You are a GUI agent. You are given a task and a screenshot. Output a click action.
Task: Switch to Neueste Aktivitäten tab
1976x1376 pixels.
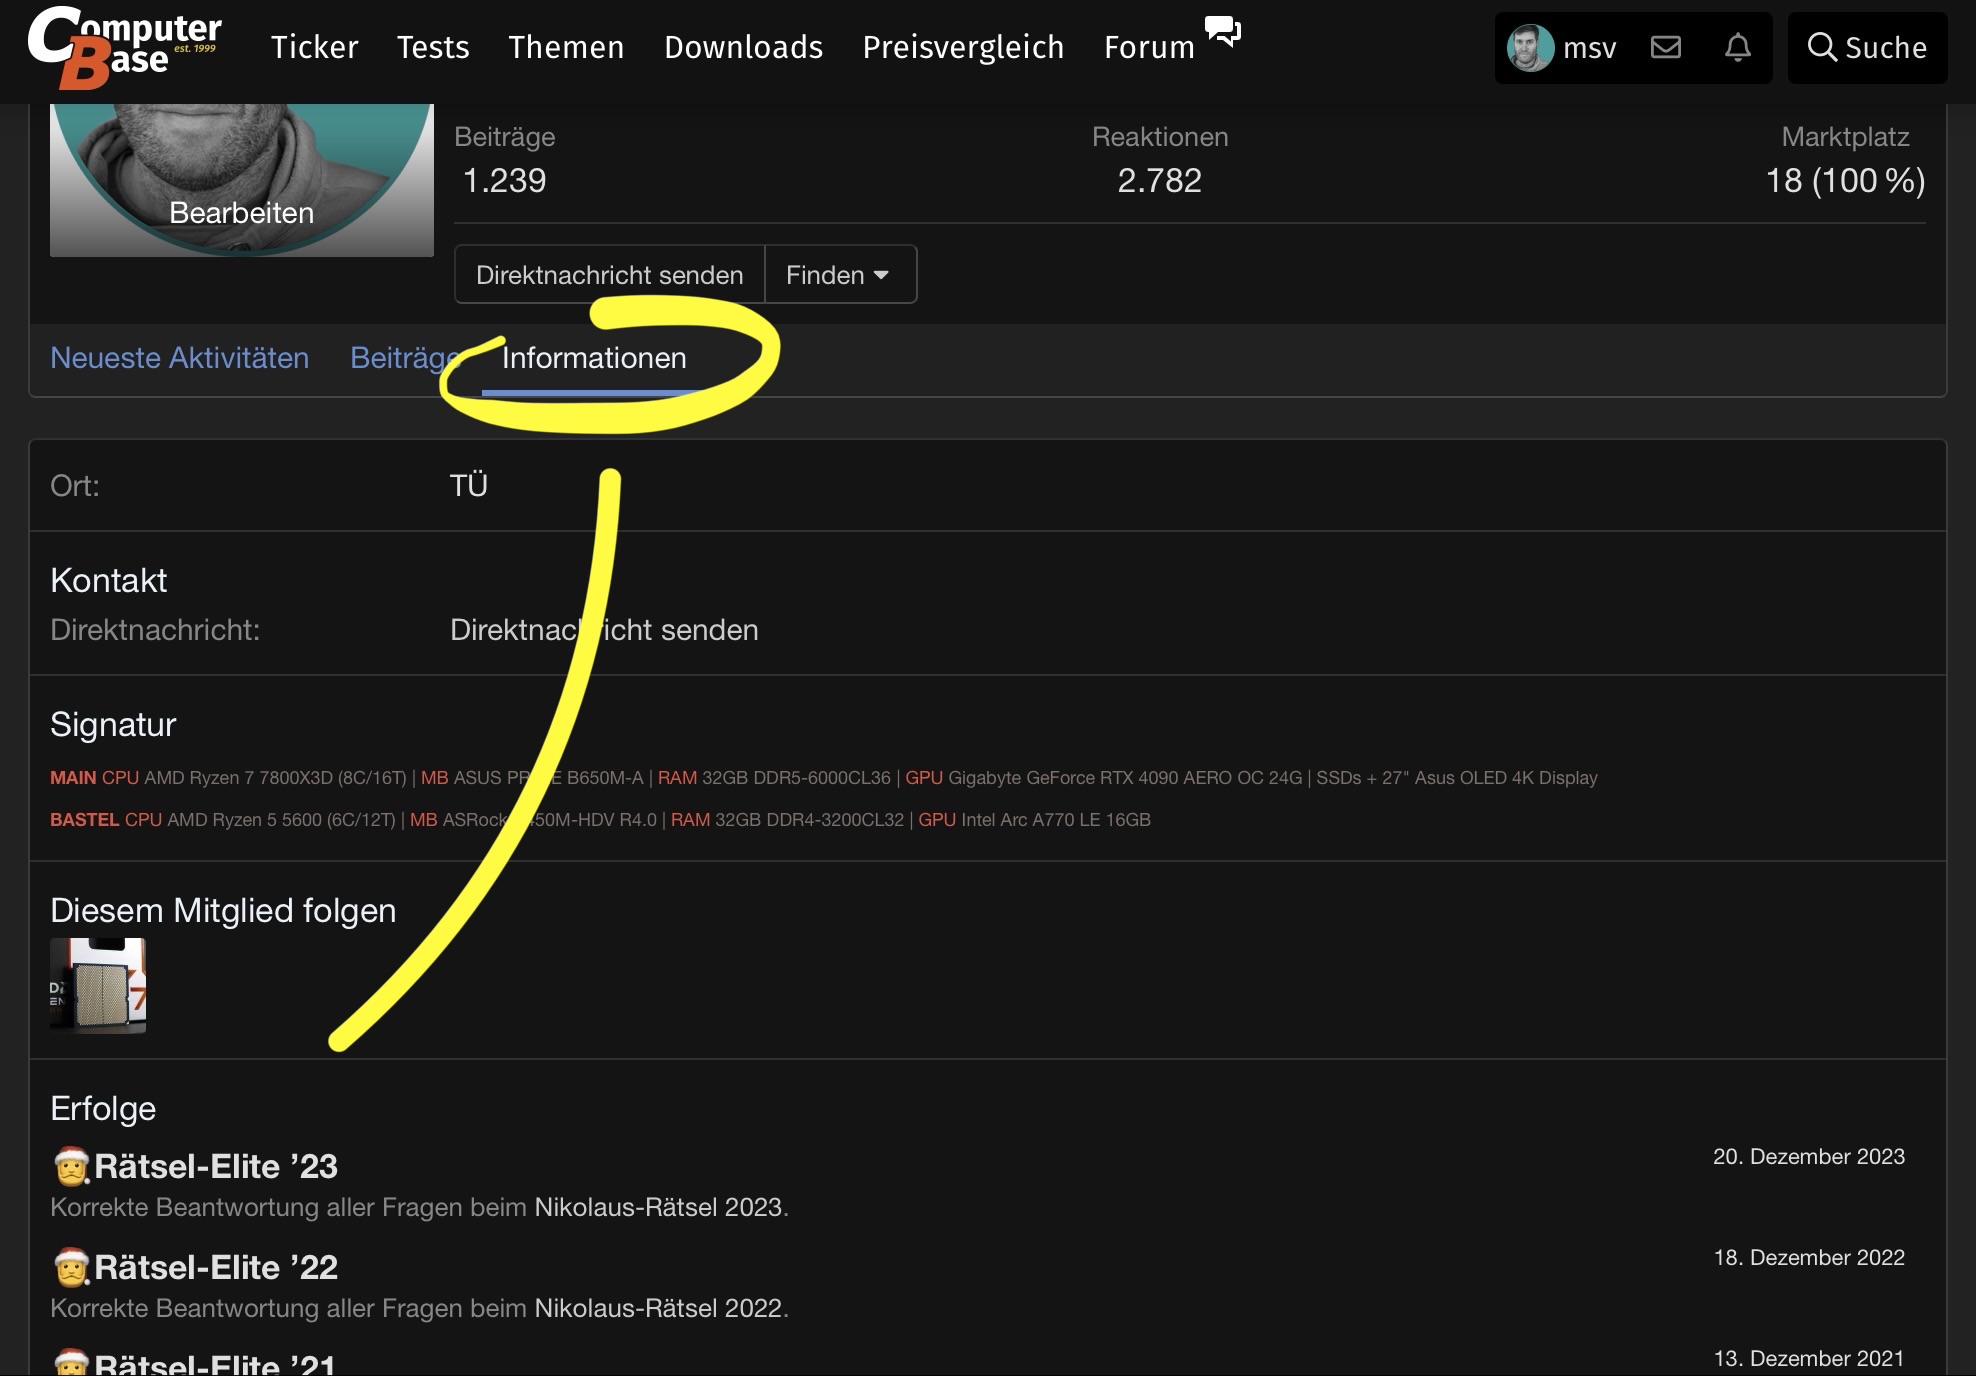(x=179, y=358)
